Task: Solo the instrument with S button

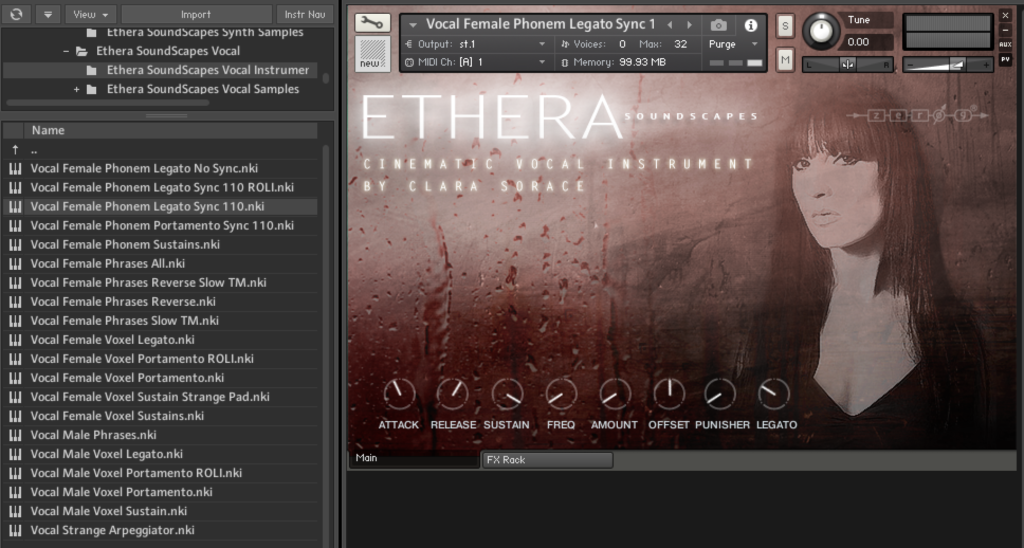Action: pos(785,26)
